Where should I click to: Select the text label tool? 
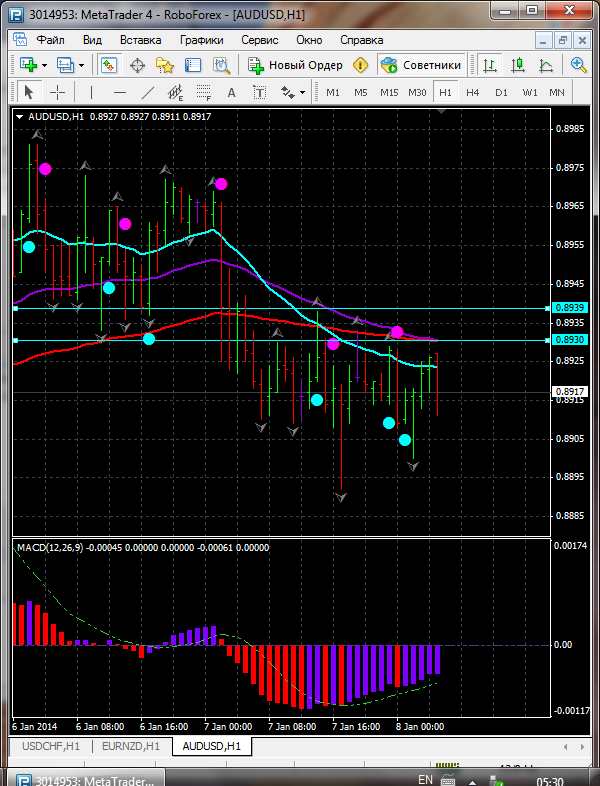pyautogui.click(x=232, y=92)
